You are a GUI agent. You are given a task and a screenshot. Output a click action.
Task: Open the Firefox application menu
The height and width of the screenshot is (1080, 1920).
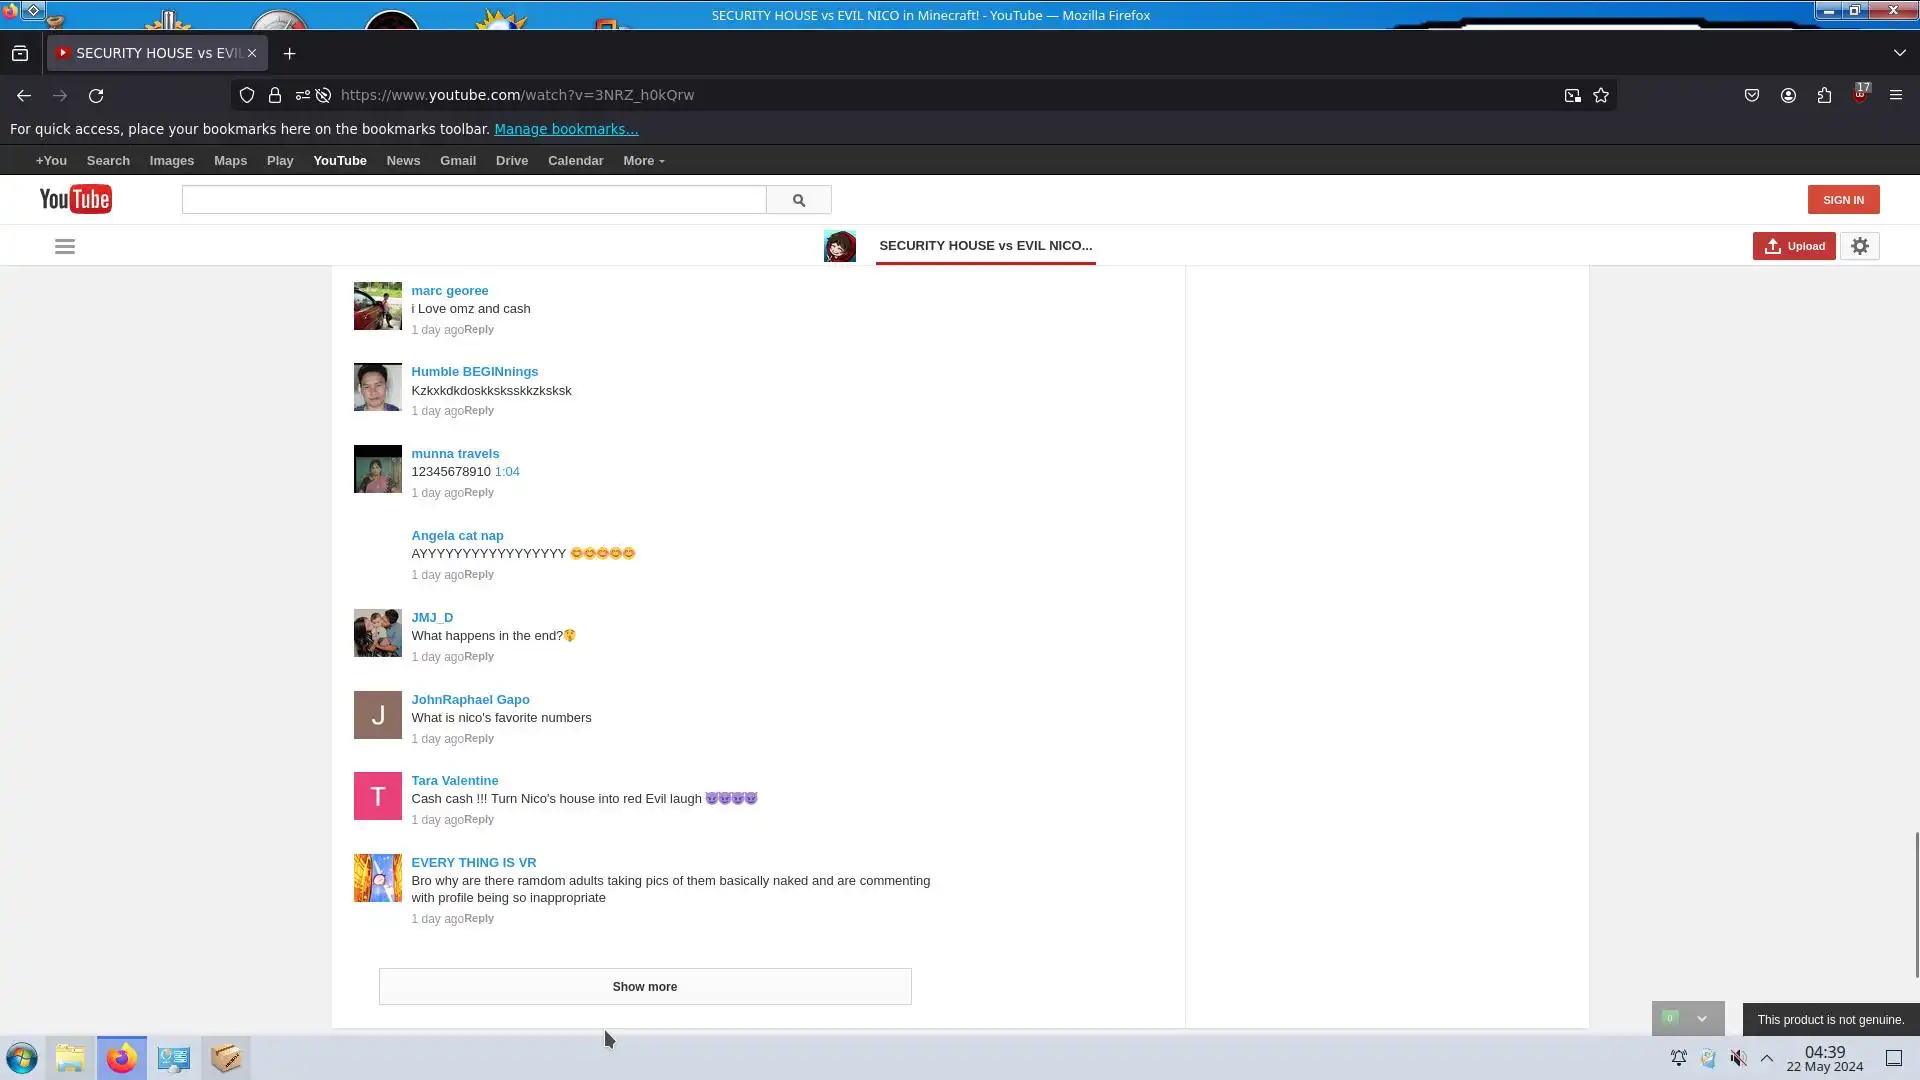coord(1895,95)
